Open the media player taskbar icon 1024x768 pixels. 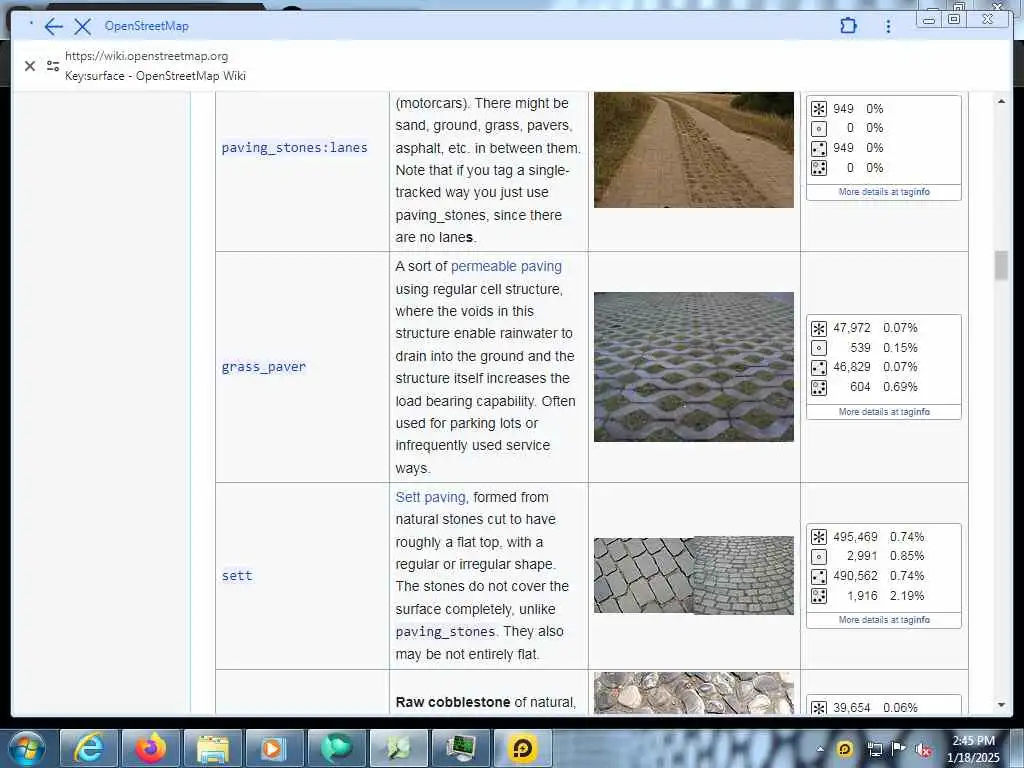coord(274,748)
